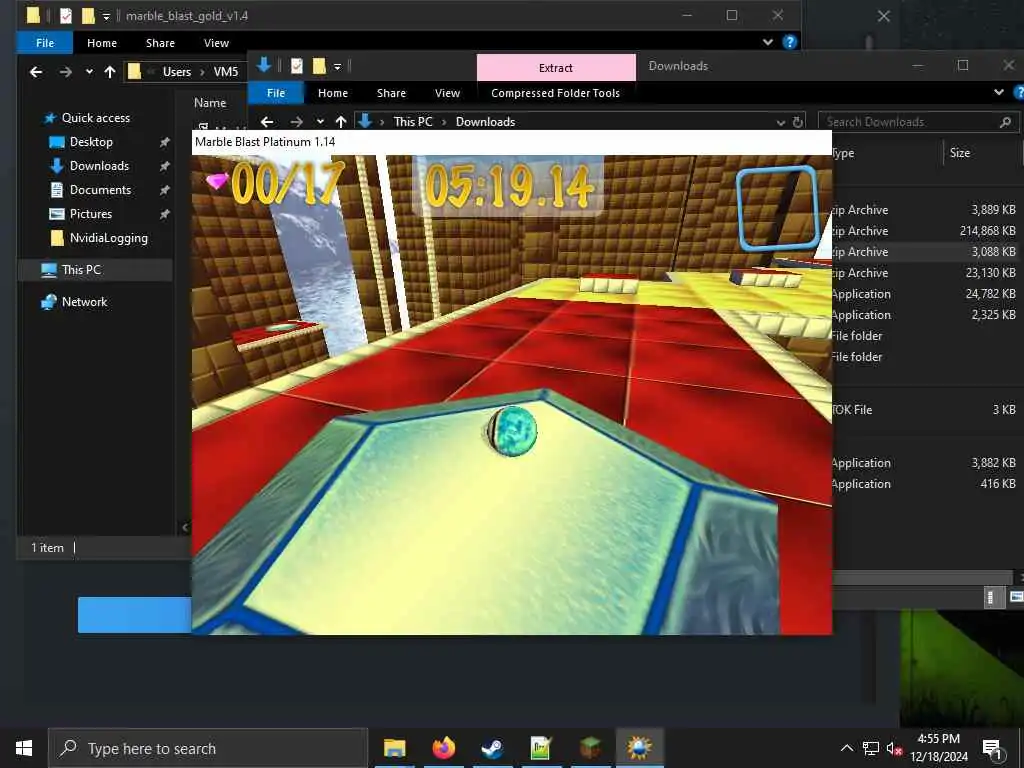Unpin Desktop using its pin icon
This screenshot has height=768, width=1024.
165,142
